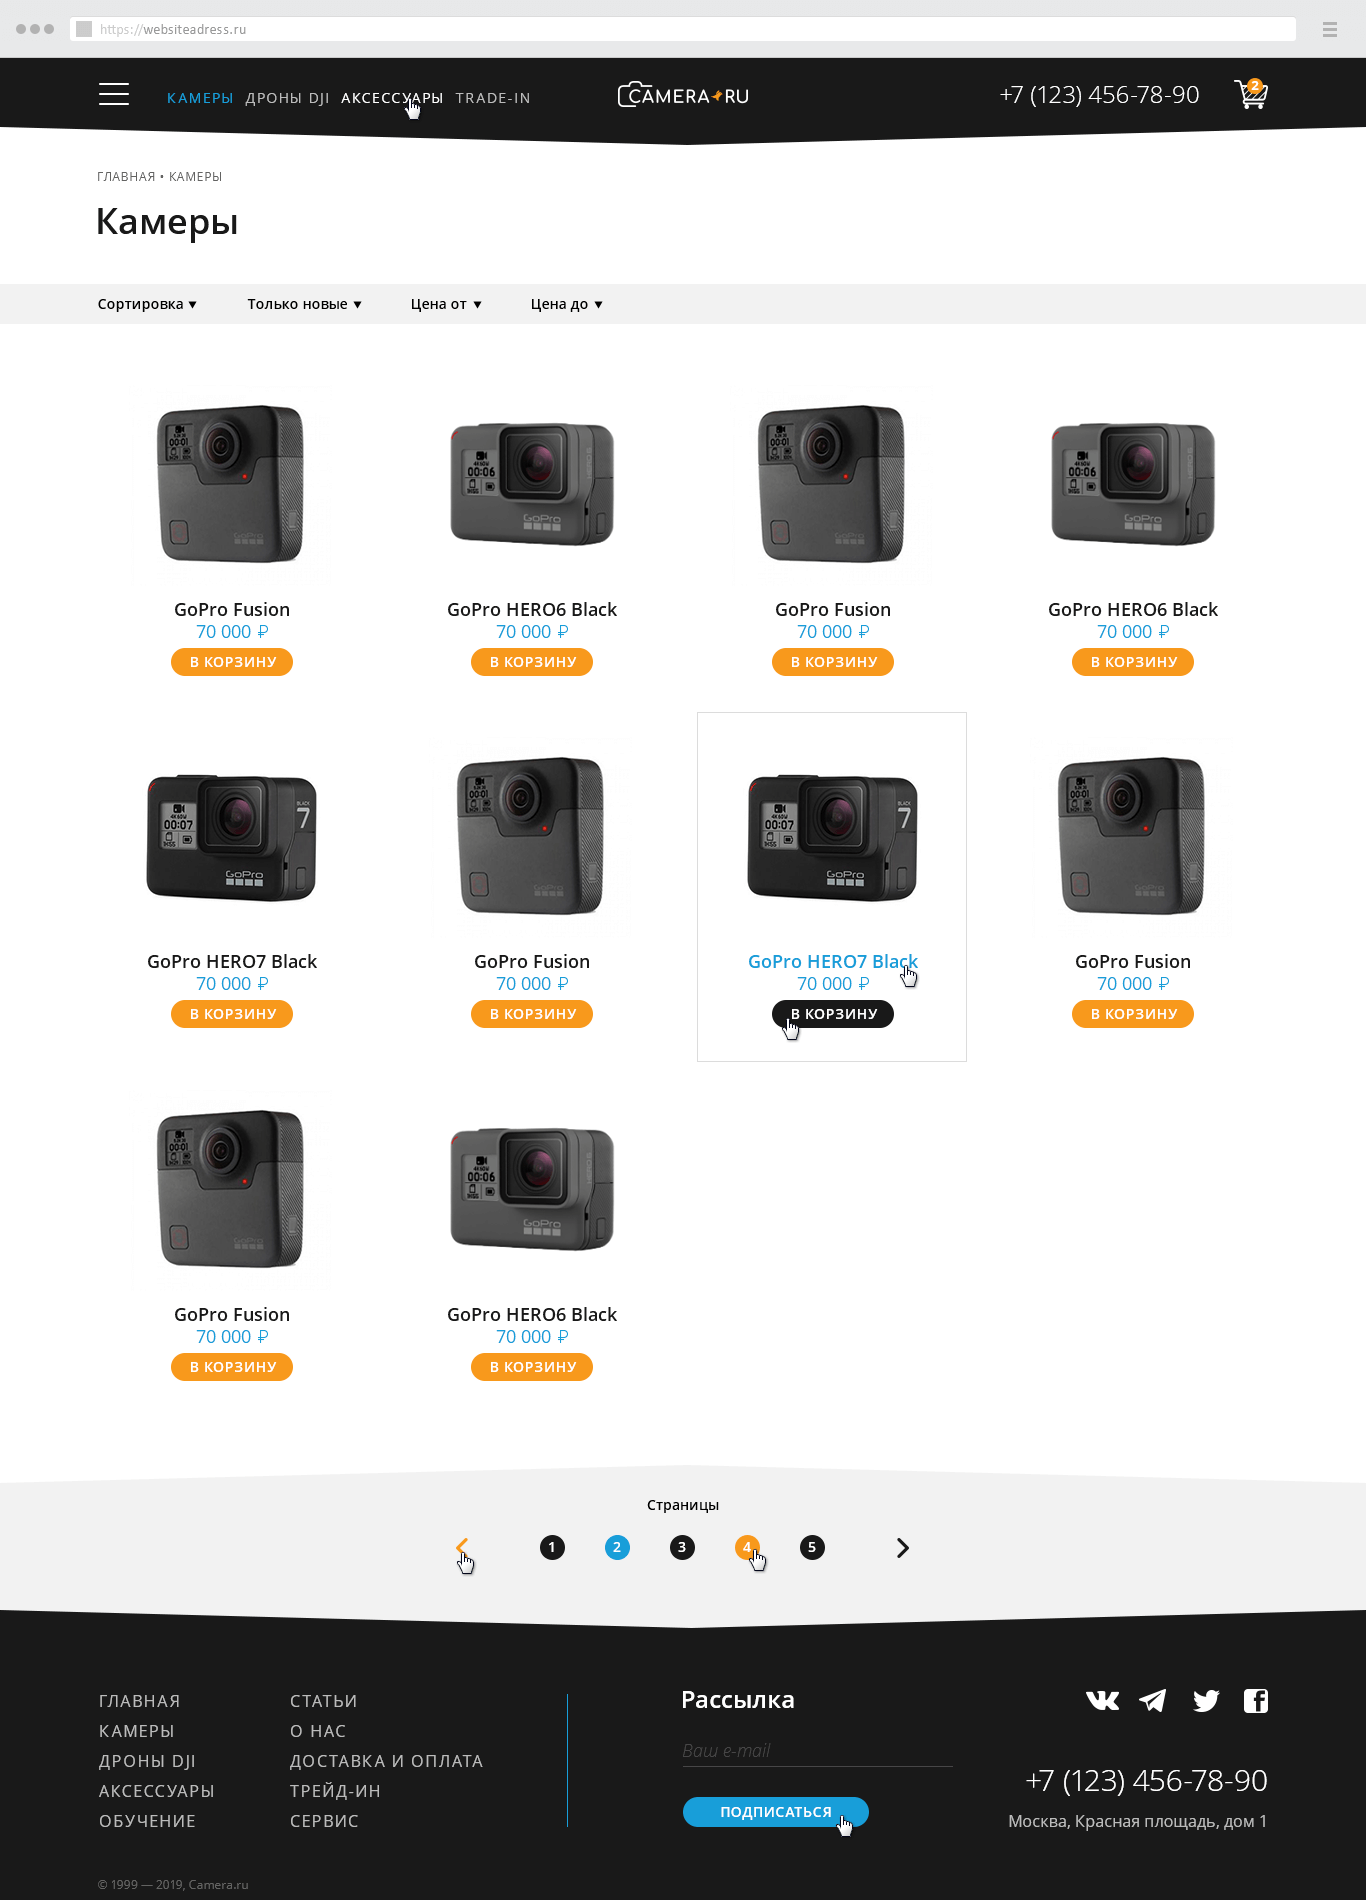Add highlighted GoPro HERO7 Black to cart

point(833,1014)
